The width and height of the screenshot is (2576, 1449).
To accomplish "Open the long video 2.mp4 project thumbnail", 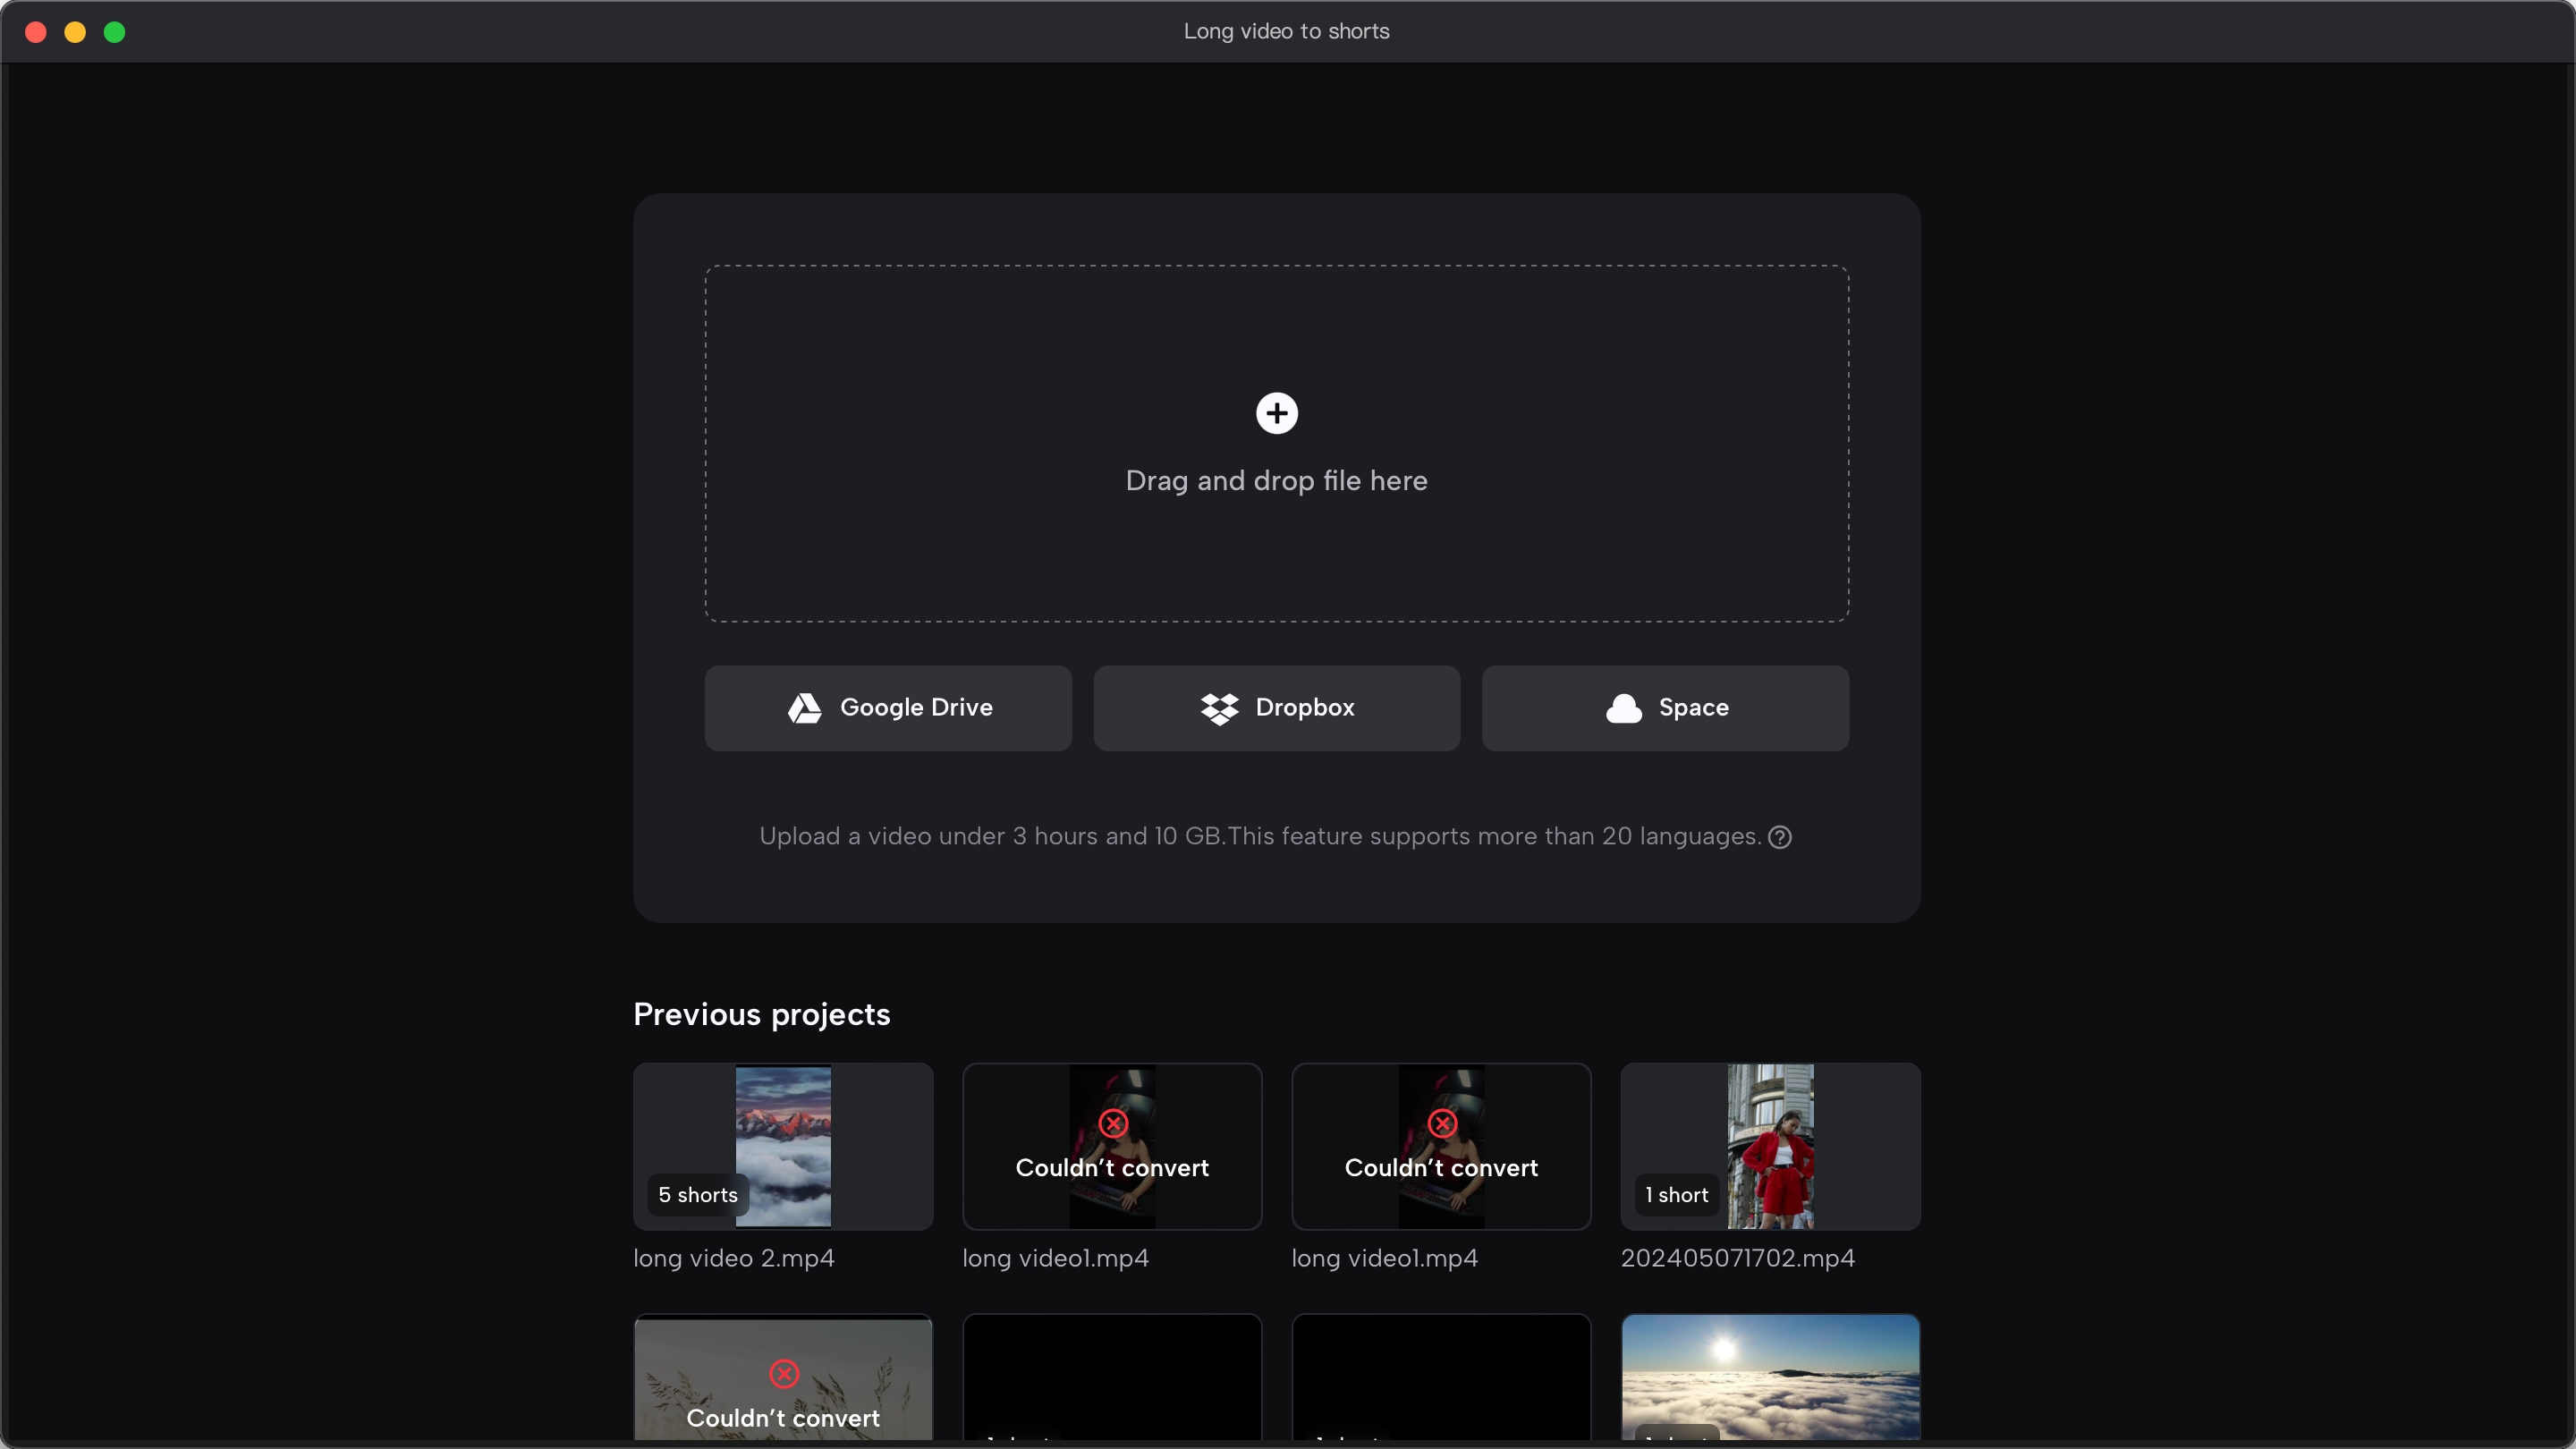I will click(x=782, y=1145).
